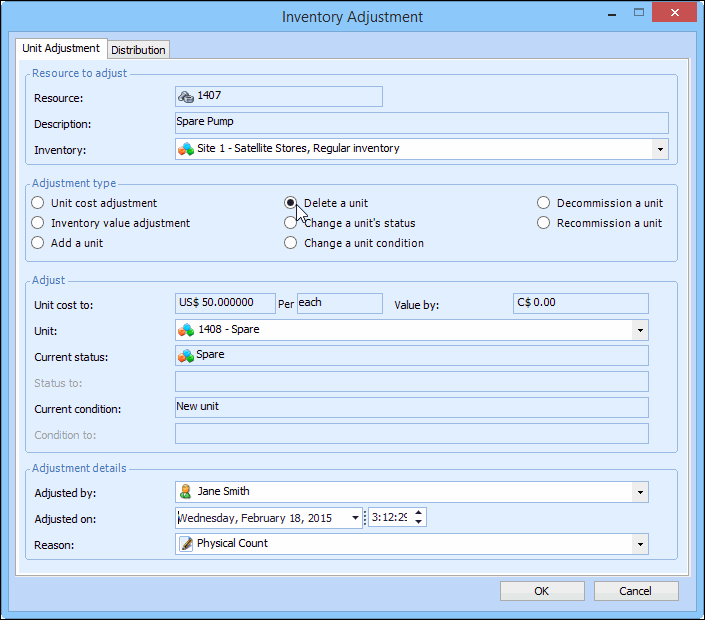Click the Spare status icon
The width and height of the screenshot is (705, 620).
tap(186, 355)
